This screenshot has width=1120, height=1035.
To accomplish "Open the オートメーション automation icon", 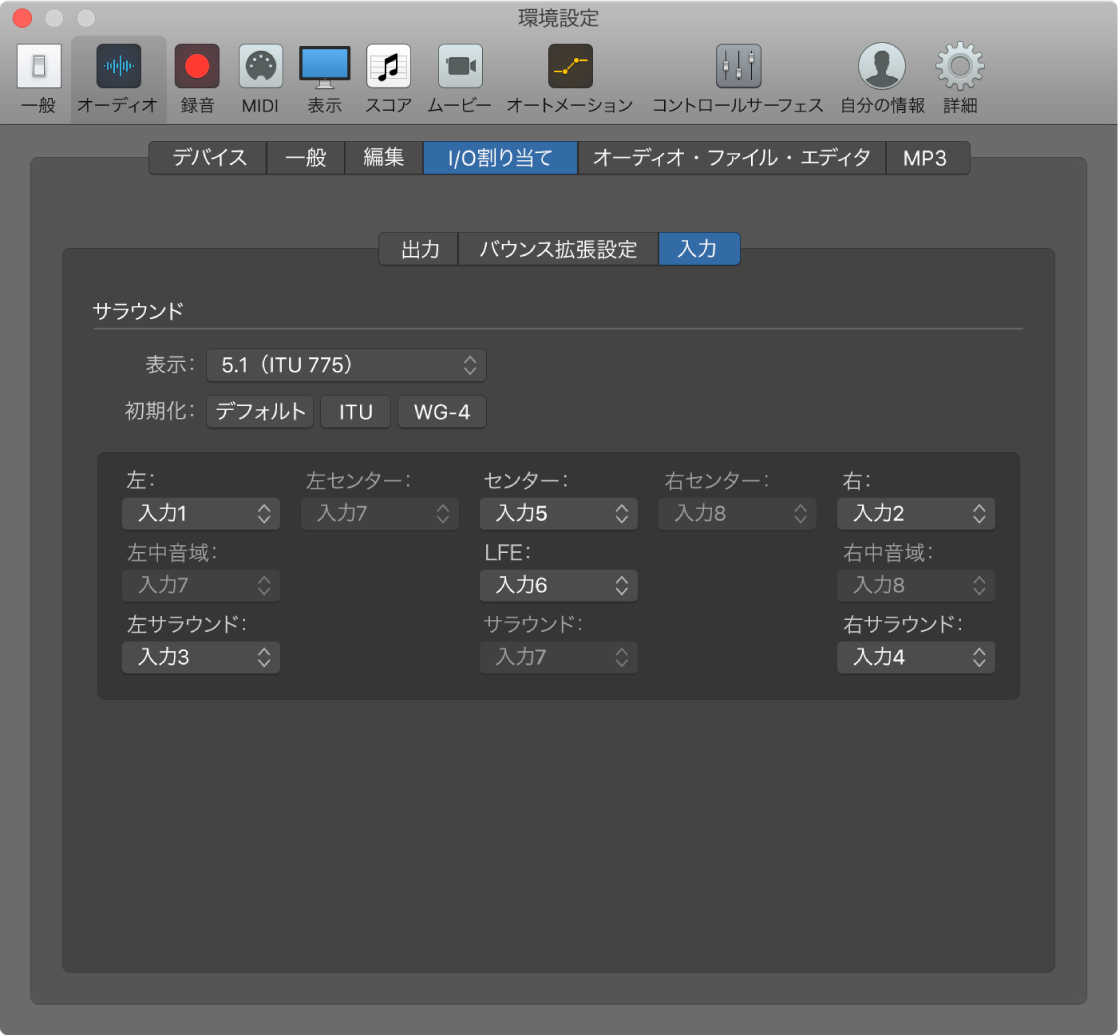I will (x=570, y=67).
